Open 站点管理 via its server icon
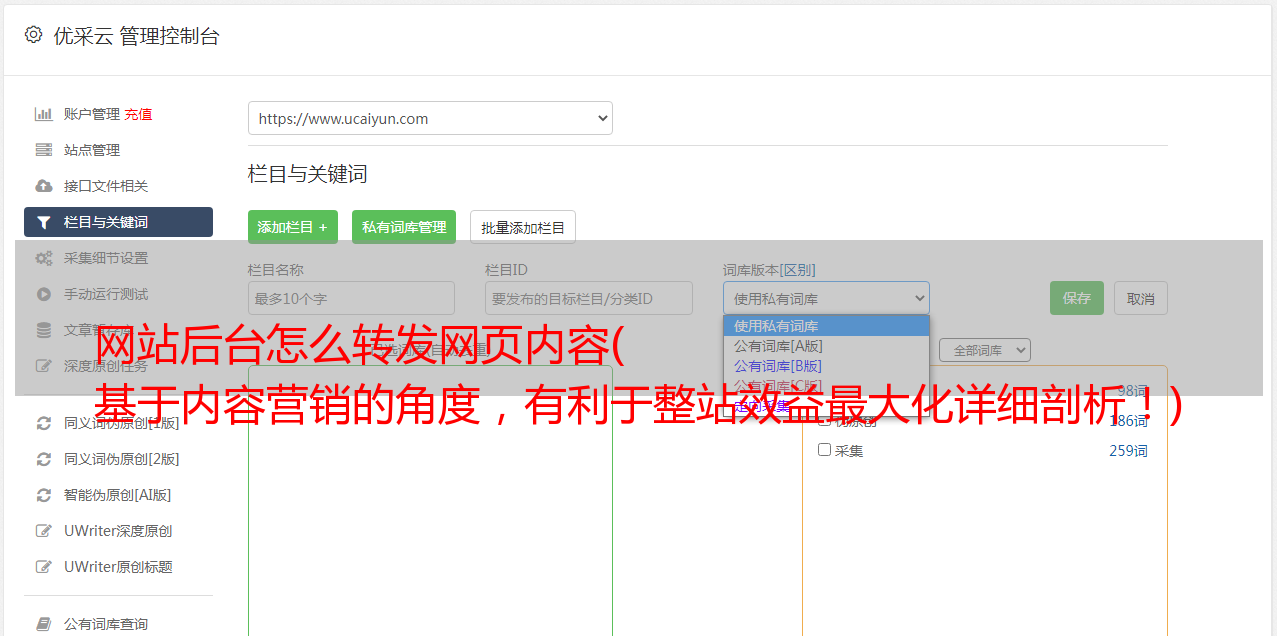The width and height of the screenshot is (1277, 636). pyautogui.click(x=44, y=150)
